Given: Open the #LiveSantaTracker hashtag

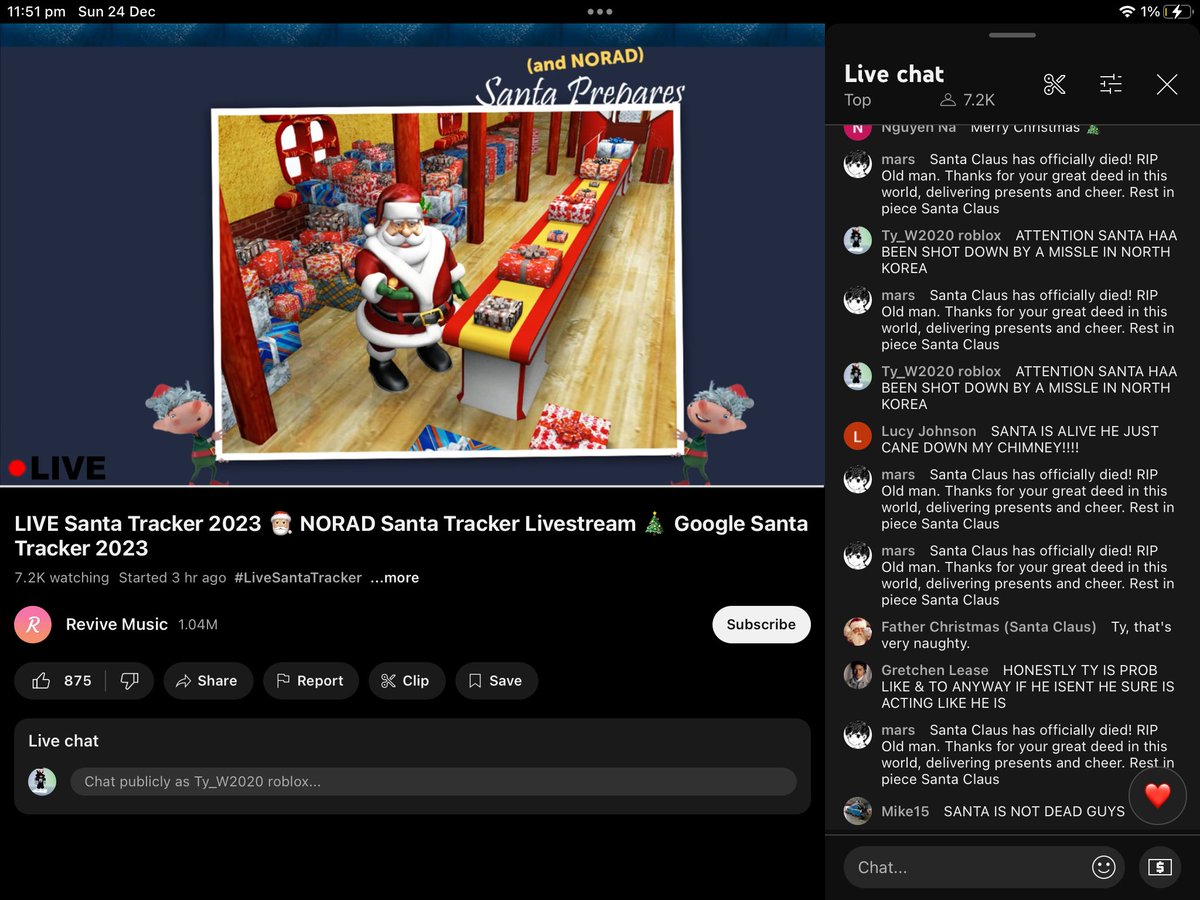Looking at the screenshot, I should point(298,578).
